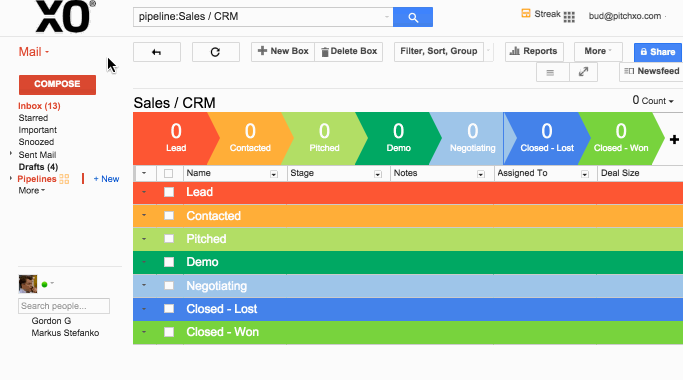The height and width of the screenshot is (380, 683).
Task: Open the Inbox (13) folder
Action: coord(39,106)
